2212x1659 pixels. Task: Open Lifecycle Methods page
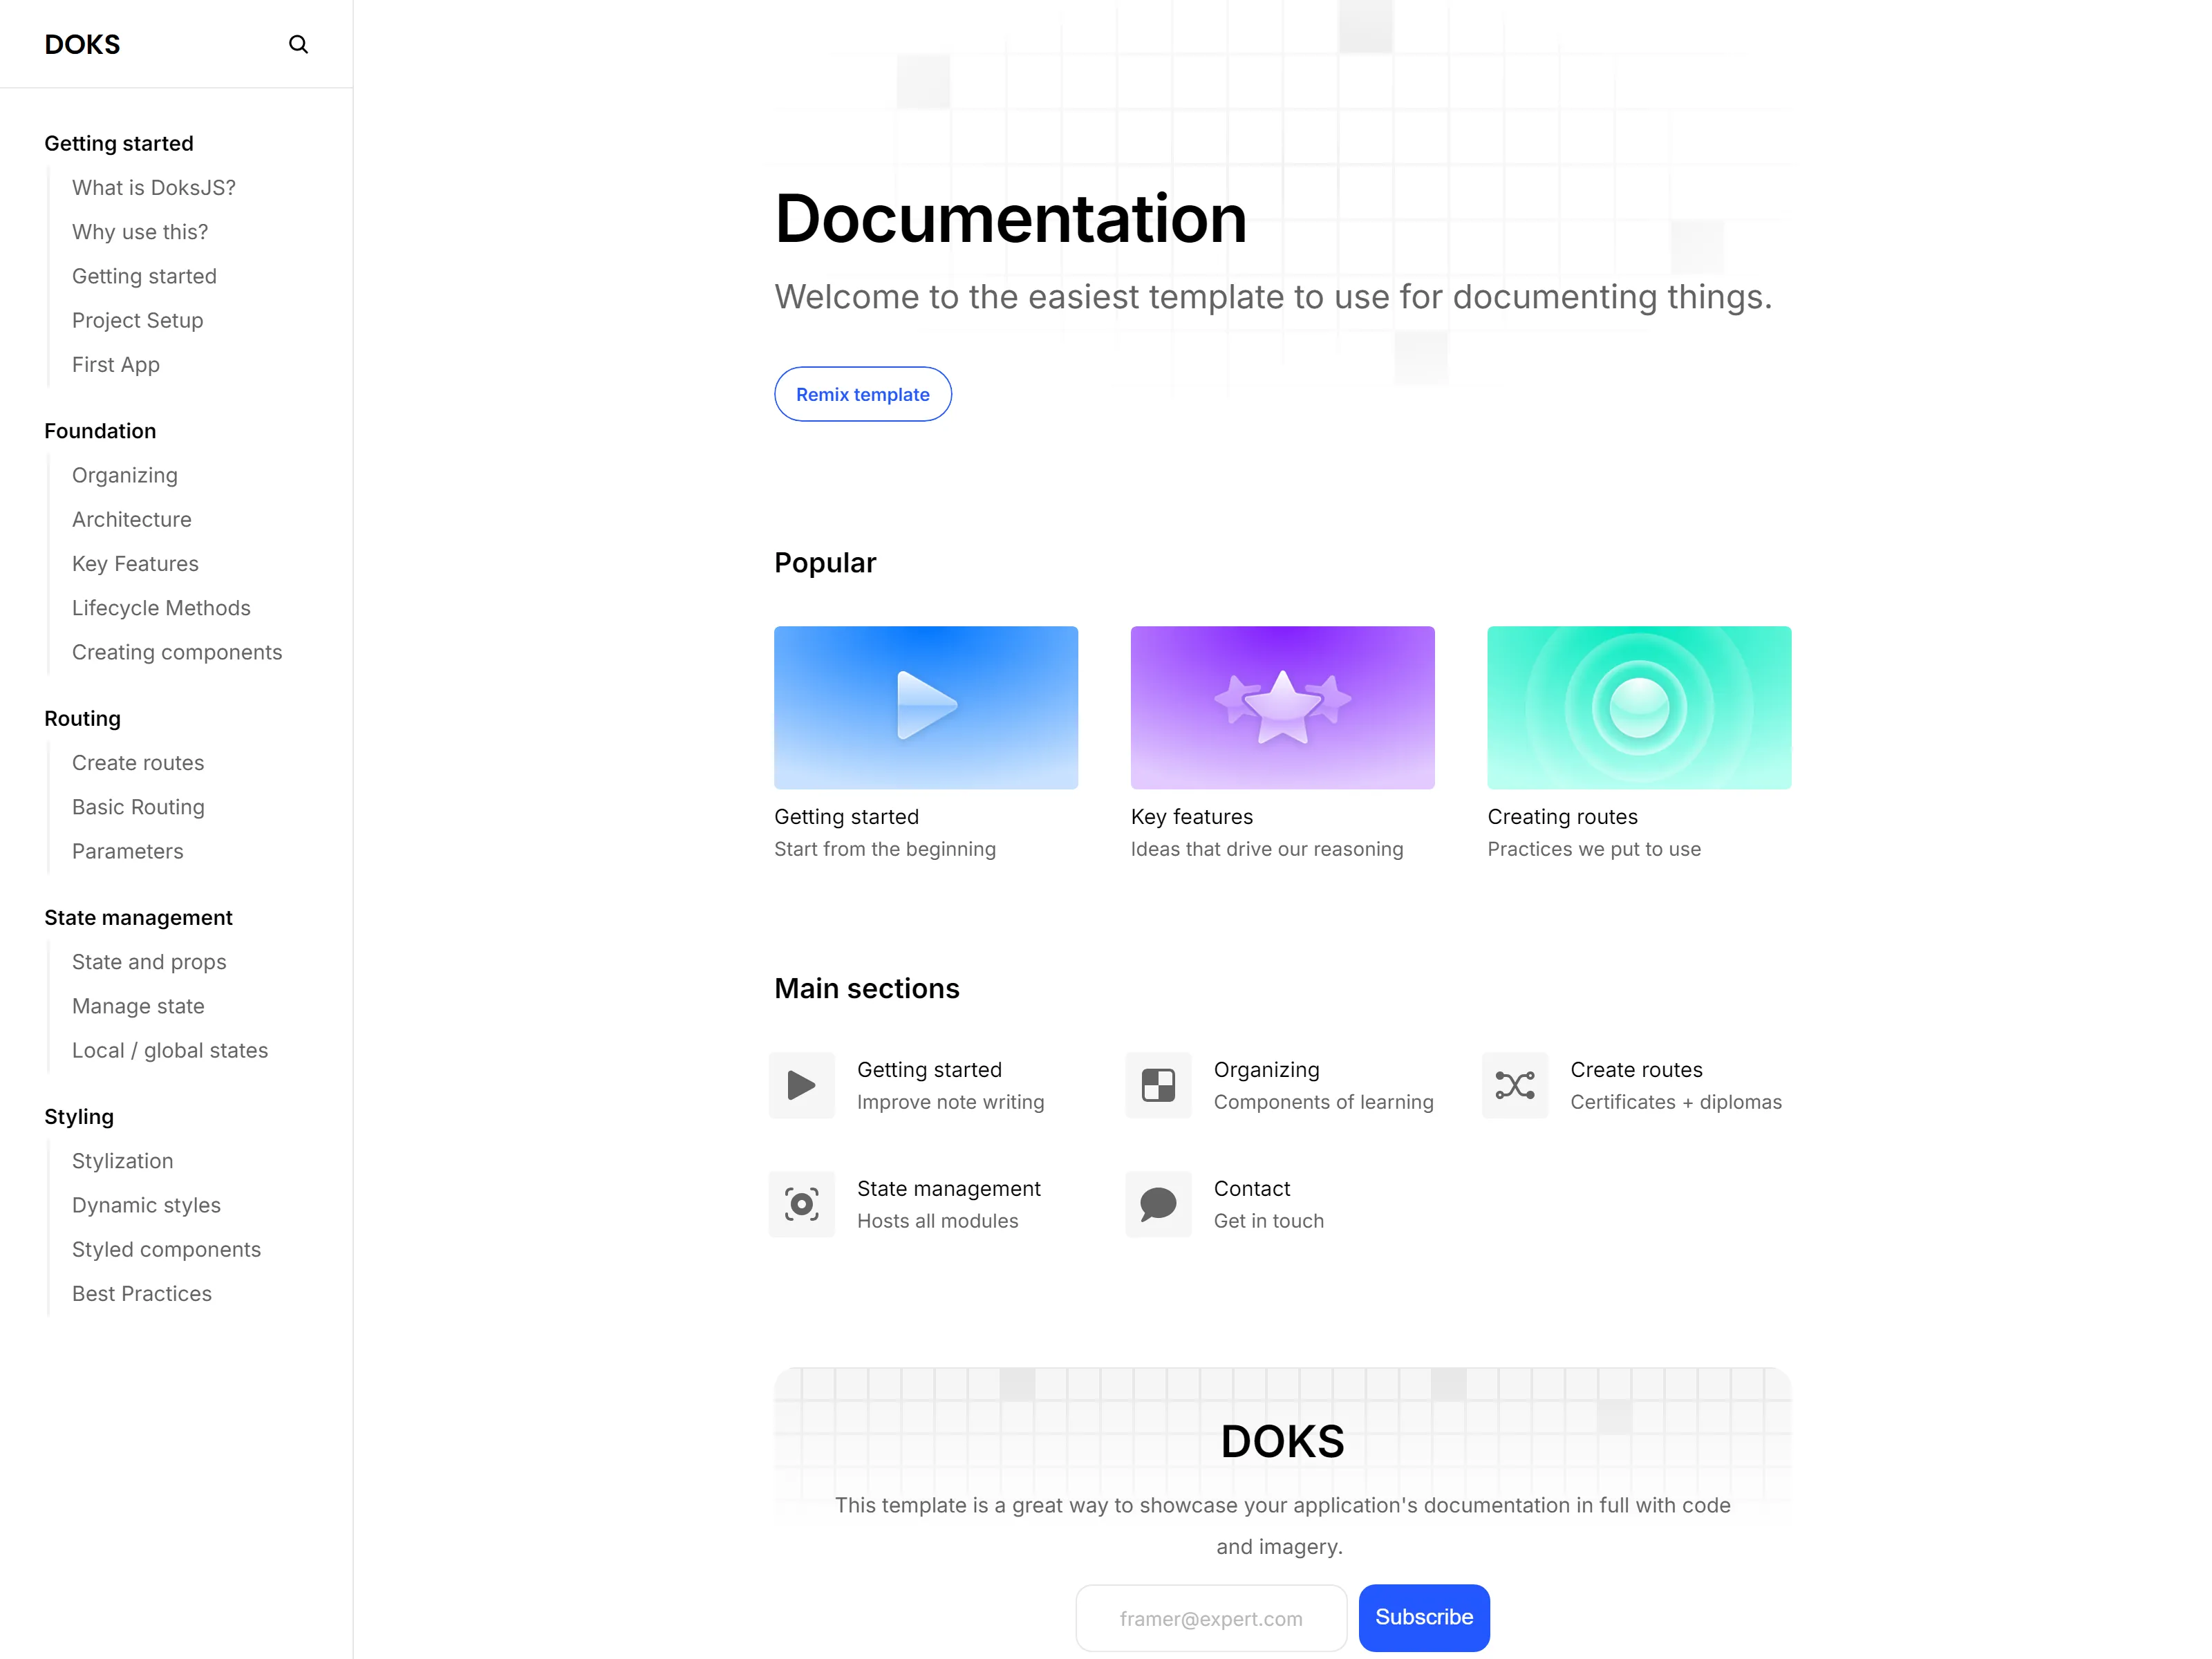[x=161, y=608]
